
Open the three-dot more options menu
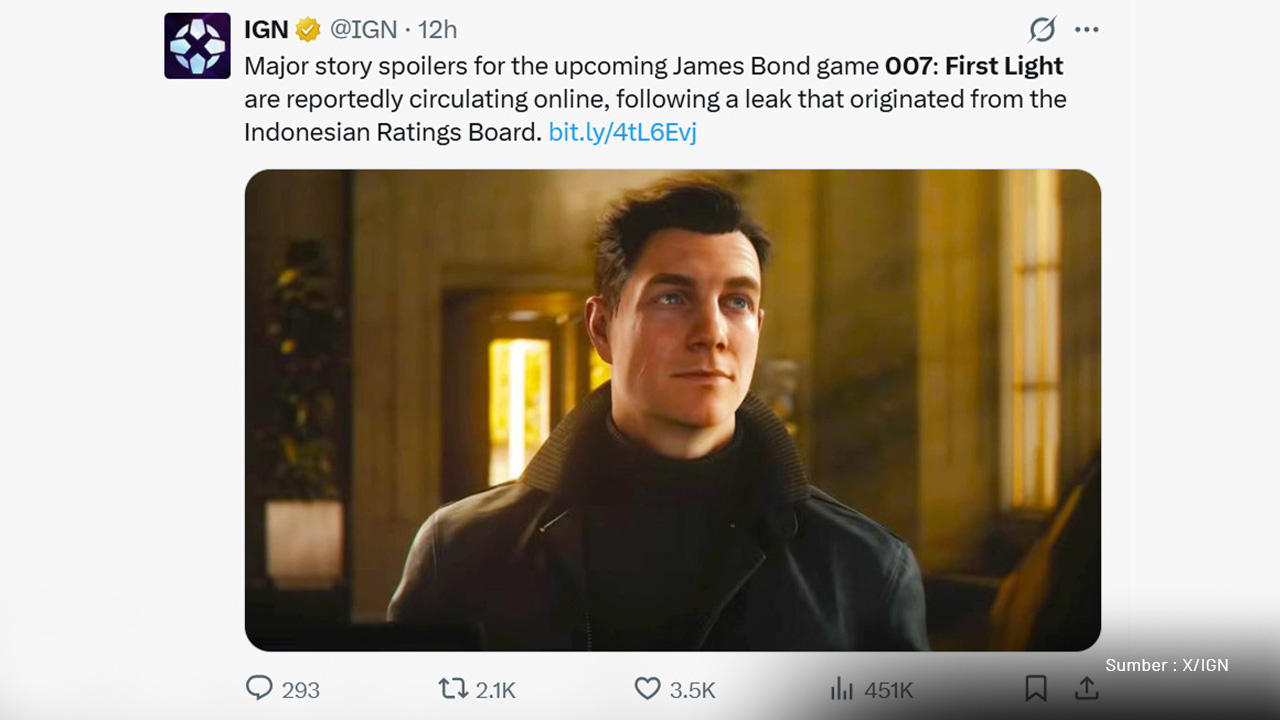pyautogui.click(x=1086, y=30)
